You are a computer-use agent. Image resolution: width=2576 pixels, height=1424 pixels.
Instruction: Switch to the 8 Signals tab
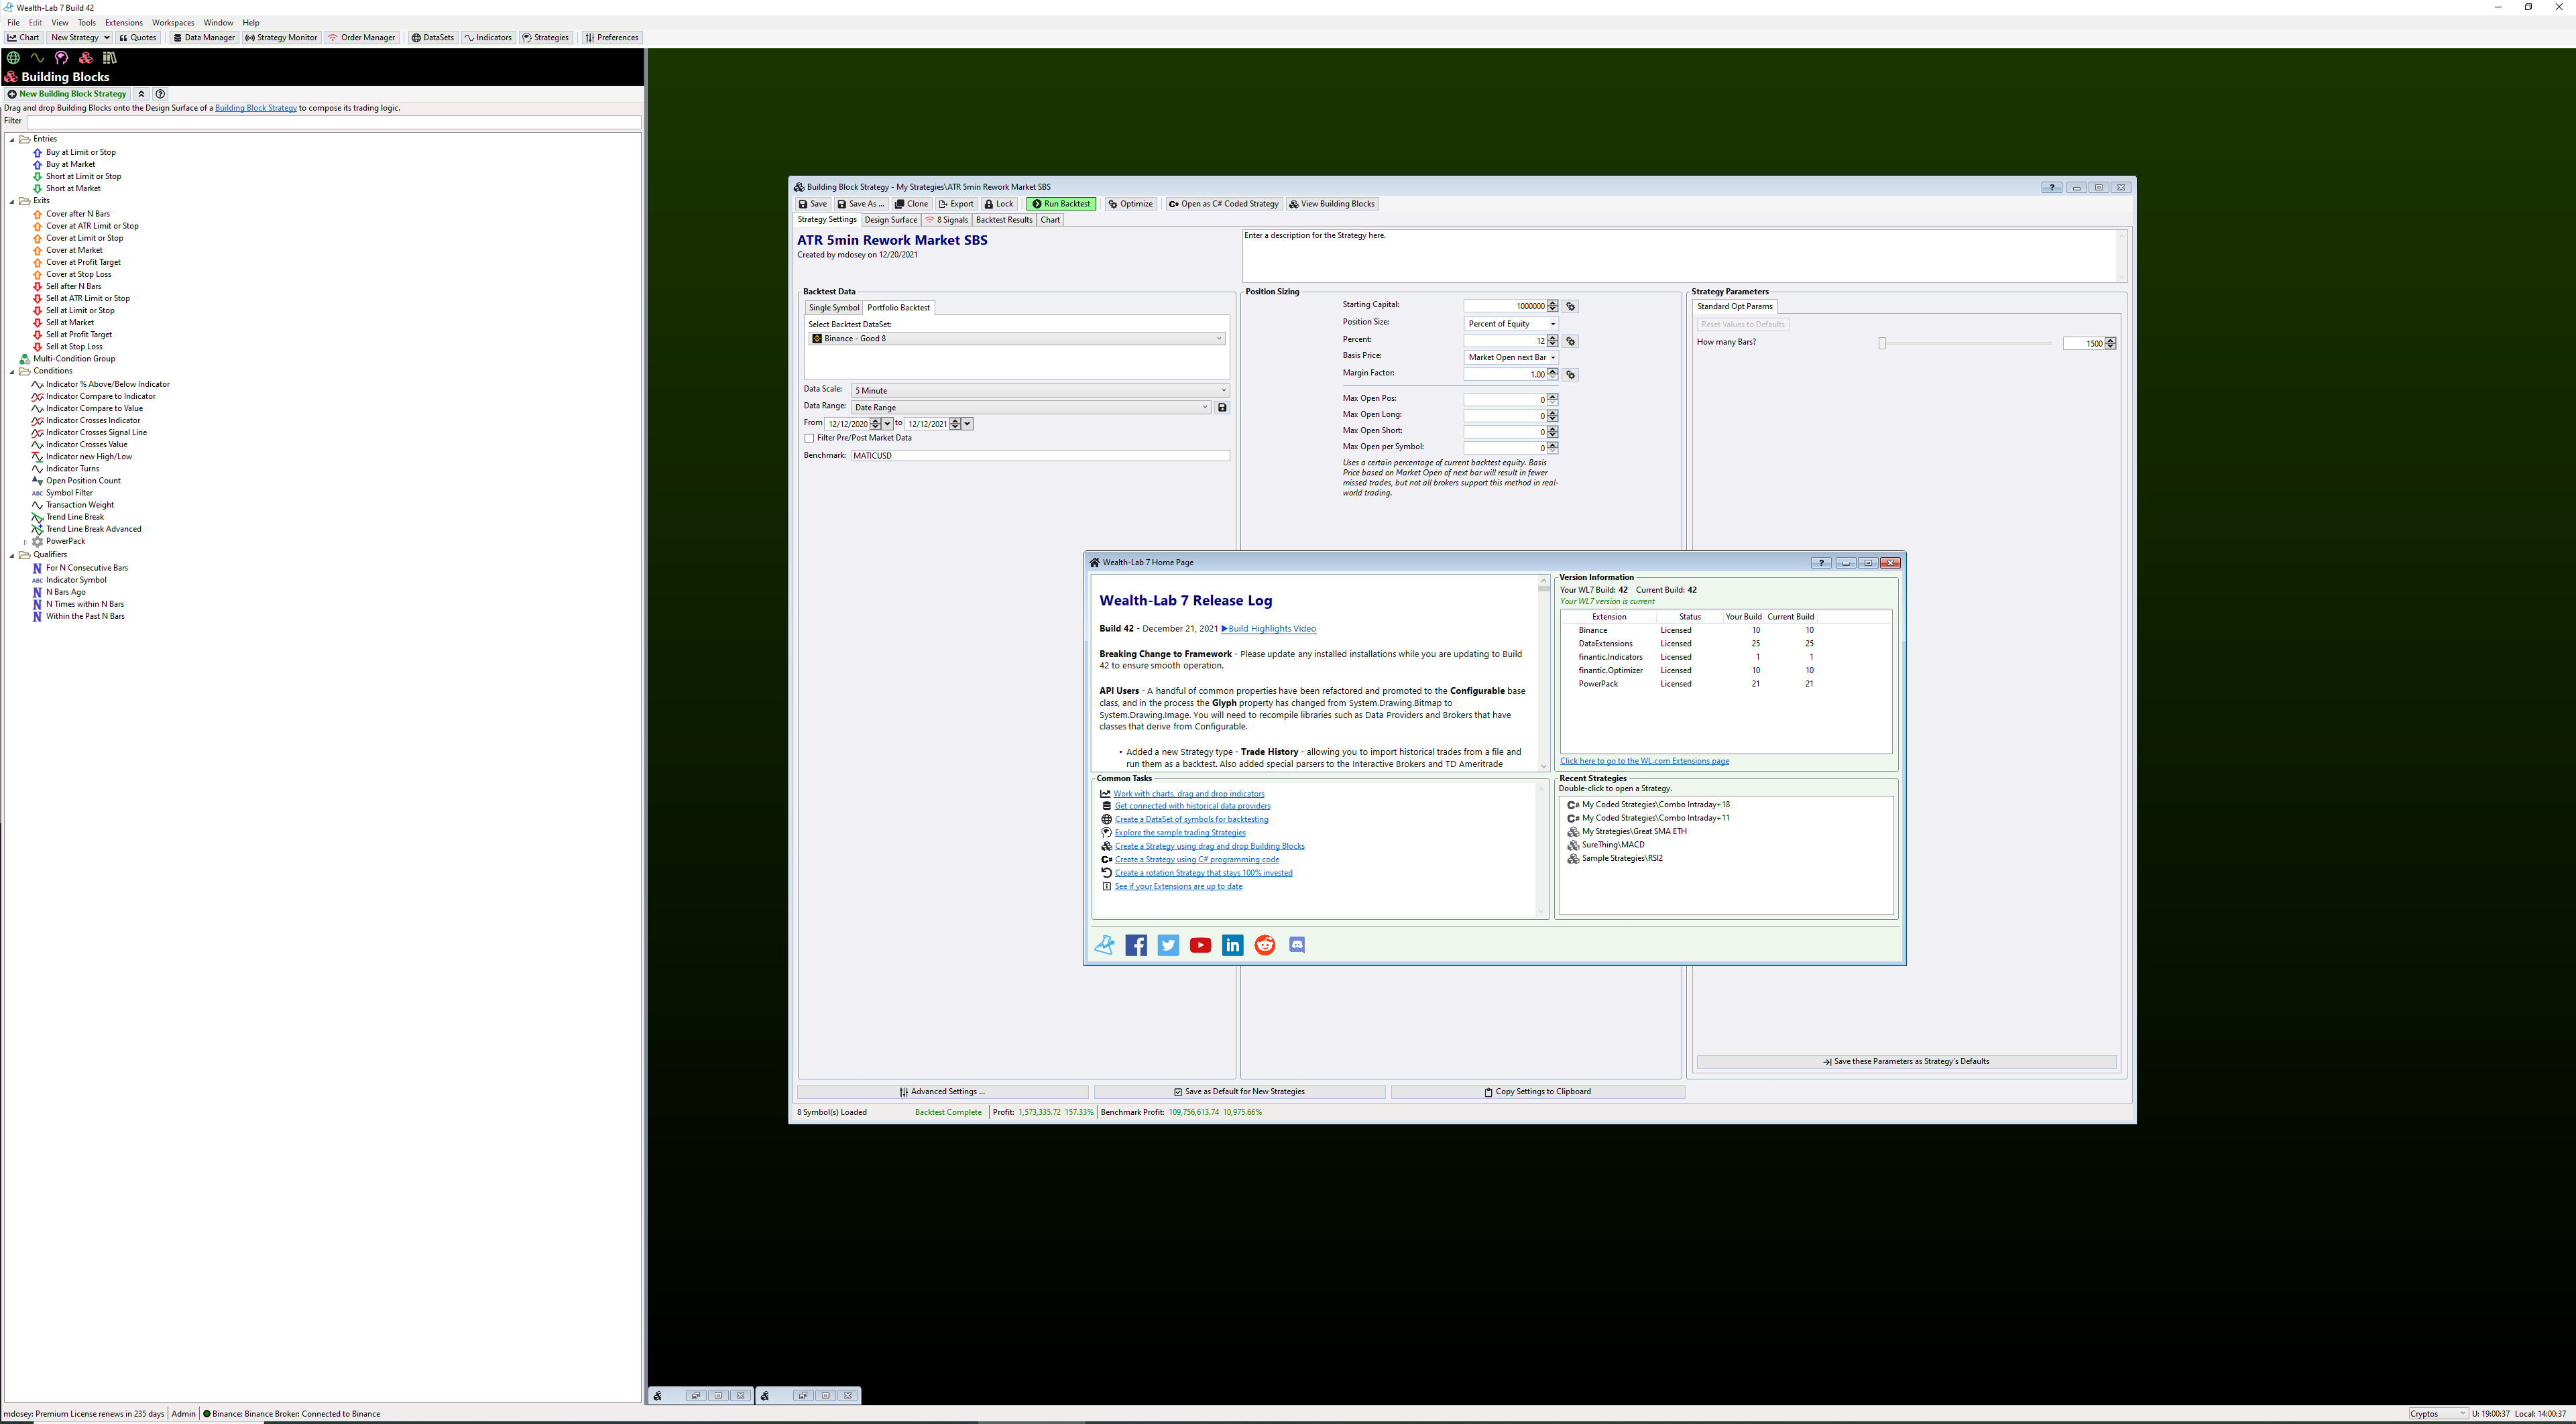point(946,220)
